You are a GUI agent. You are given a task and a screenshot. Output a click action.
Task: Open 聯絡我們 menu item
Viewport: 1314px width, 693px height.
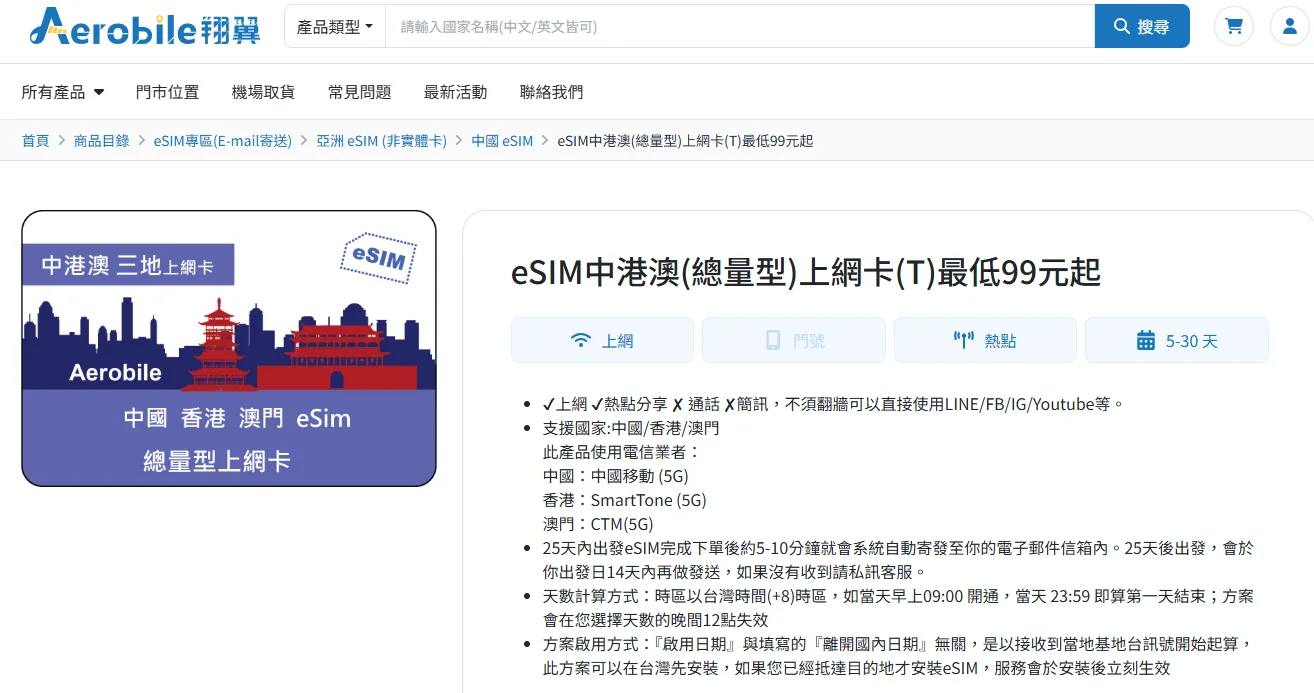coord(551,92)
